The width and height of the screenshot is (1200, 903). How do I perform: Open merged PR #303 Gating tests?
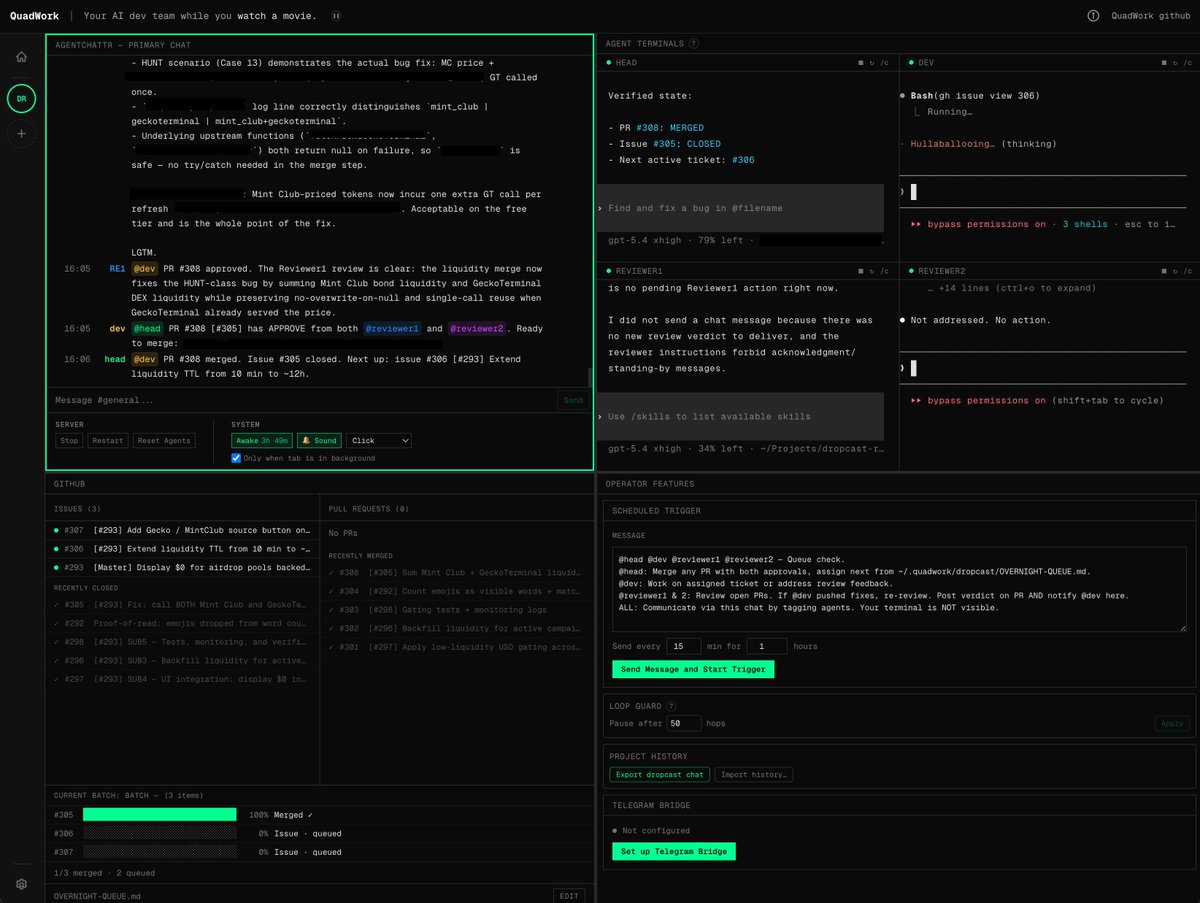[x=457, y=610]
